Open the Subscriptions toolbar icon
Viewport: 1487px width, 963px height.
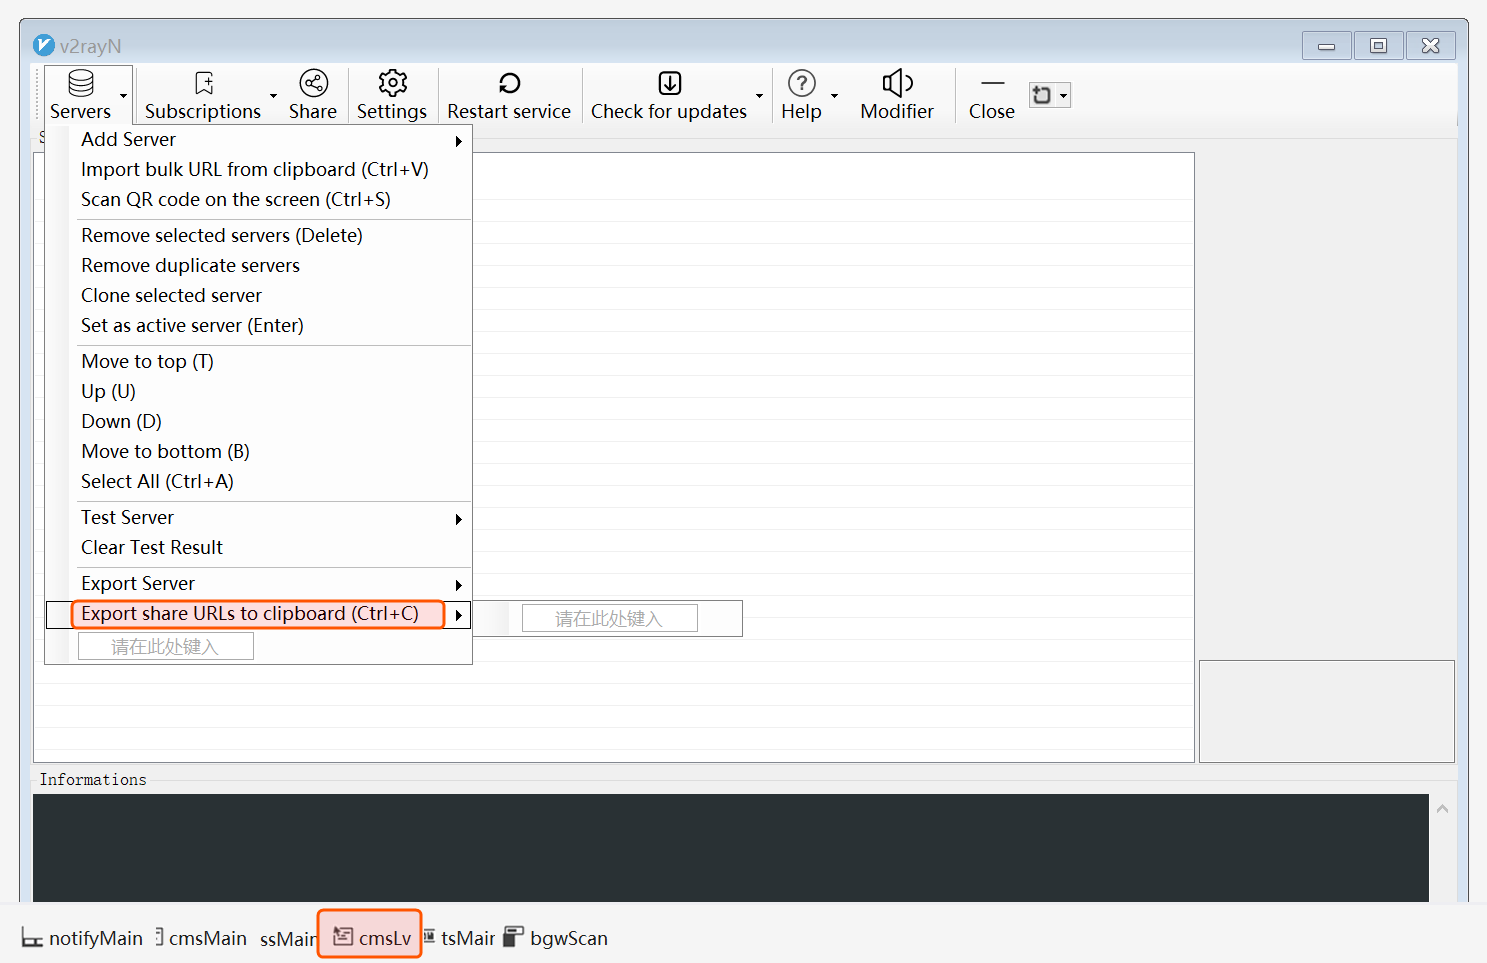(x=204, y=83)
